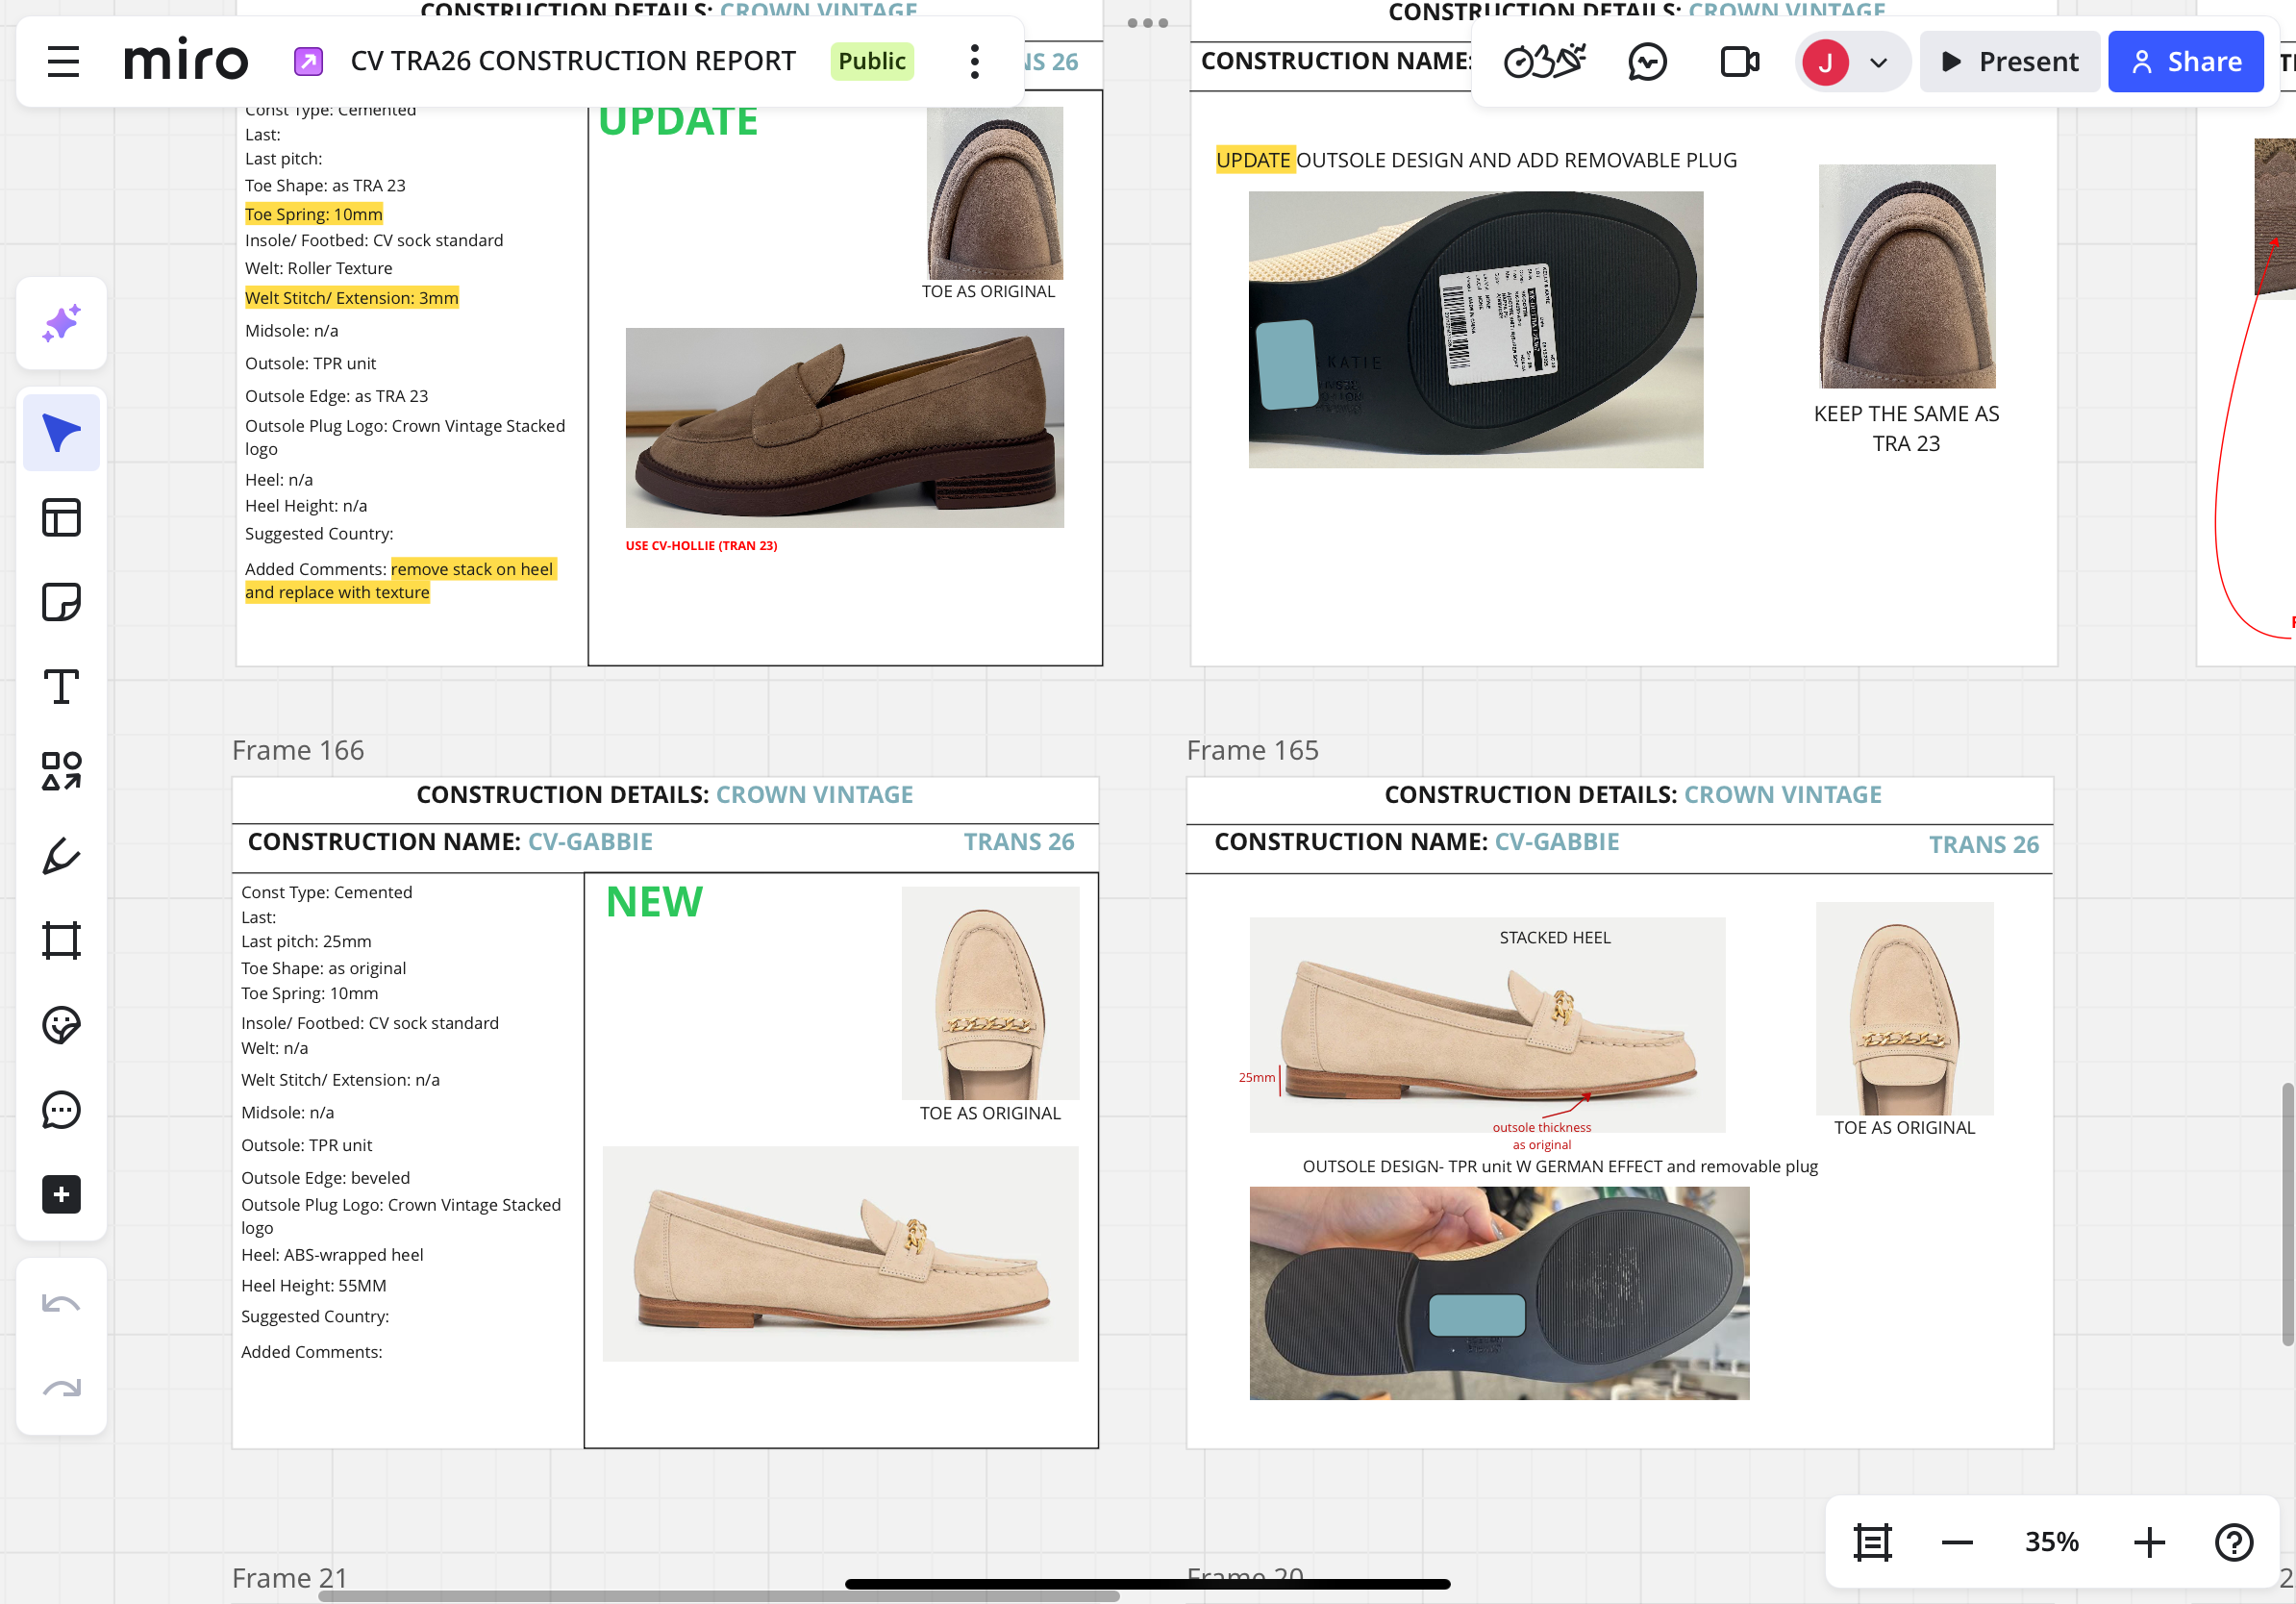
Task: Open more apps plus button
Action: 61,1194
